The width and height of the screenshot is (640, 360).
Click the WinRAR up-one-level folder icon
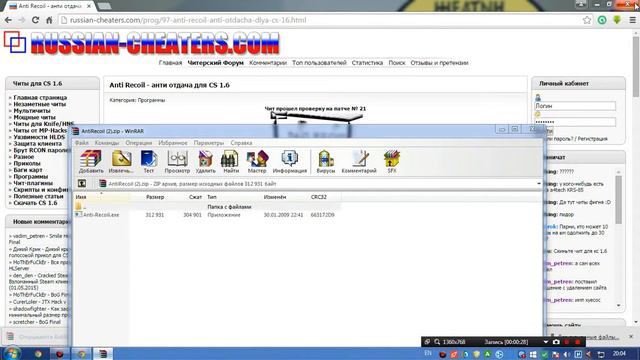point(82,184)
